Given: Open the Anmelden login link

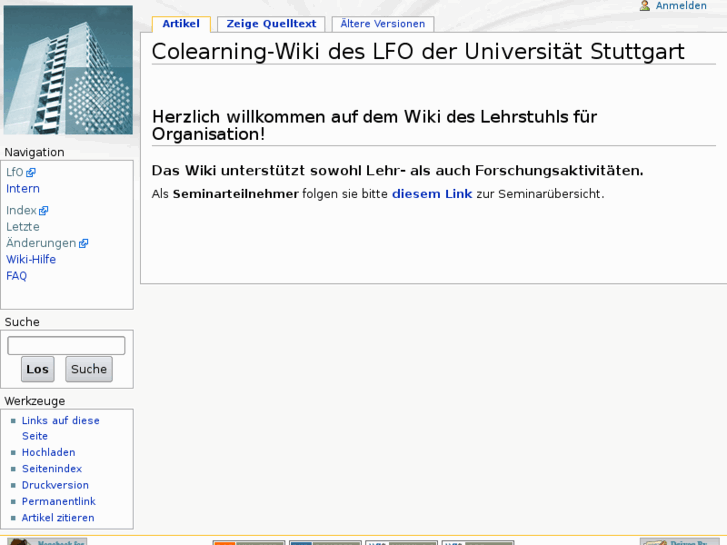Looking at the screenshot, I should pyautogui.click(x=681, y=6).
